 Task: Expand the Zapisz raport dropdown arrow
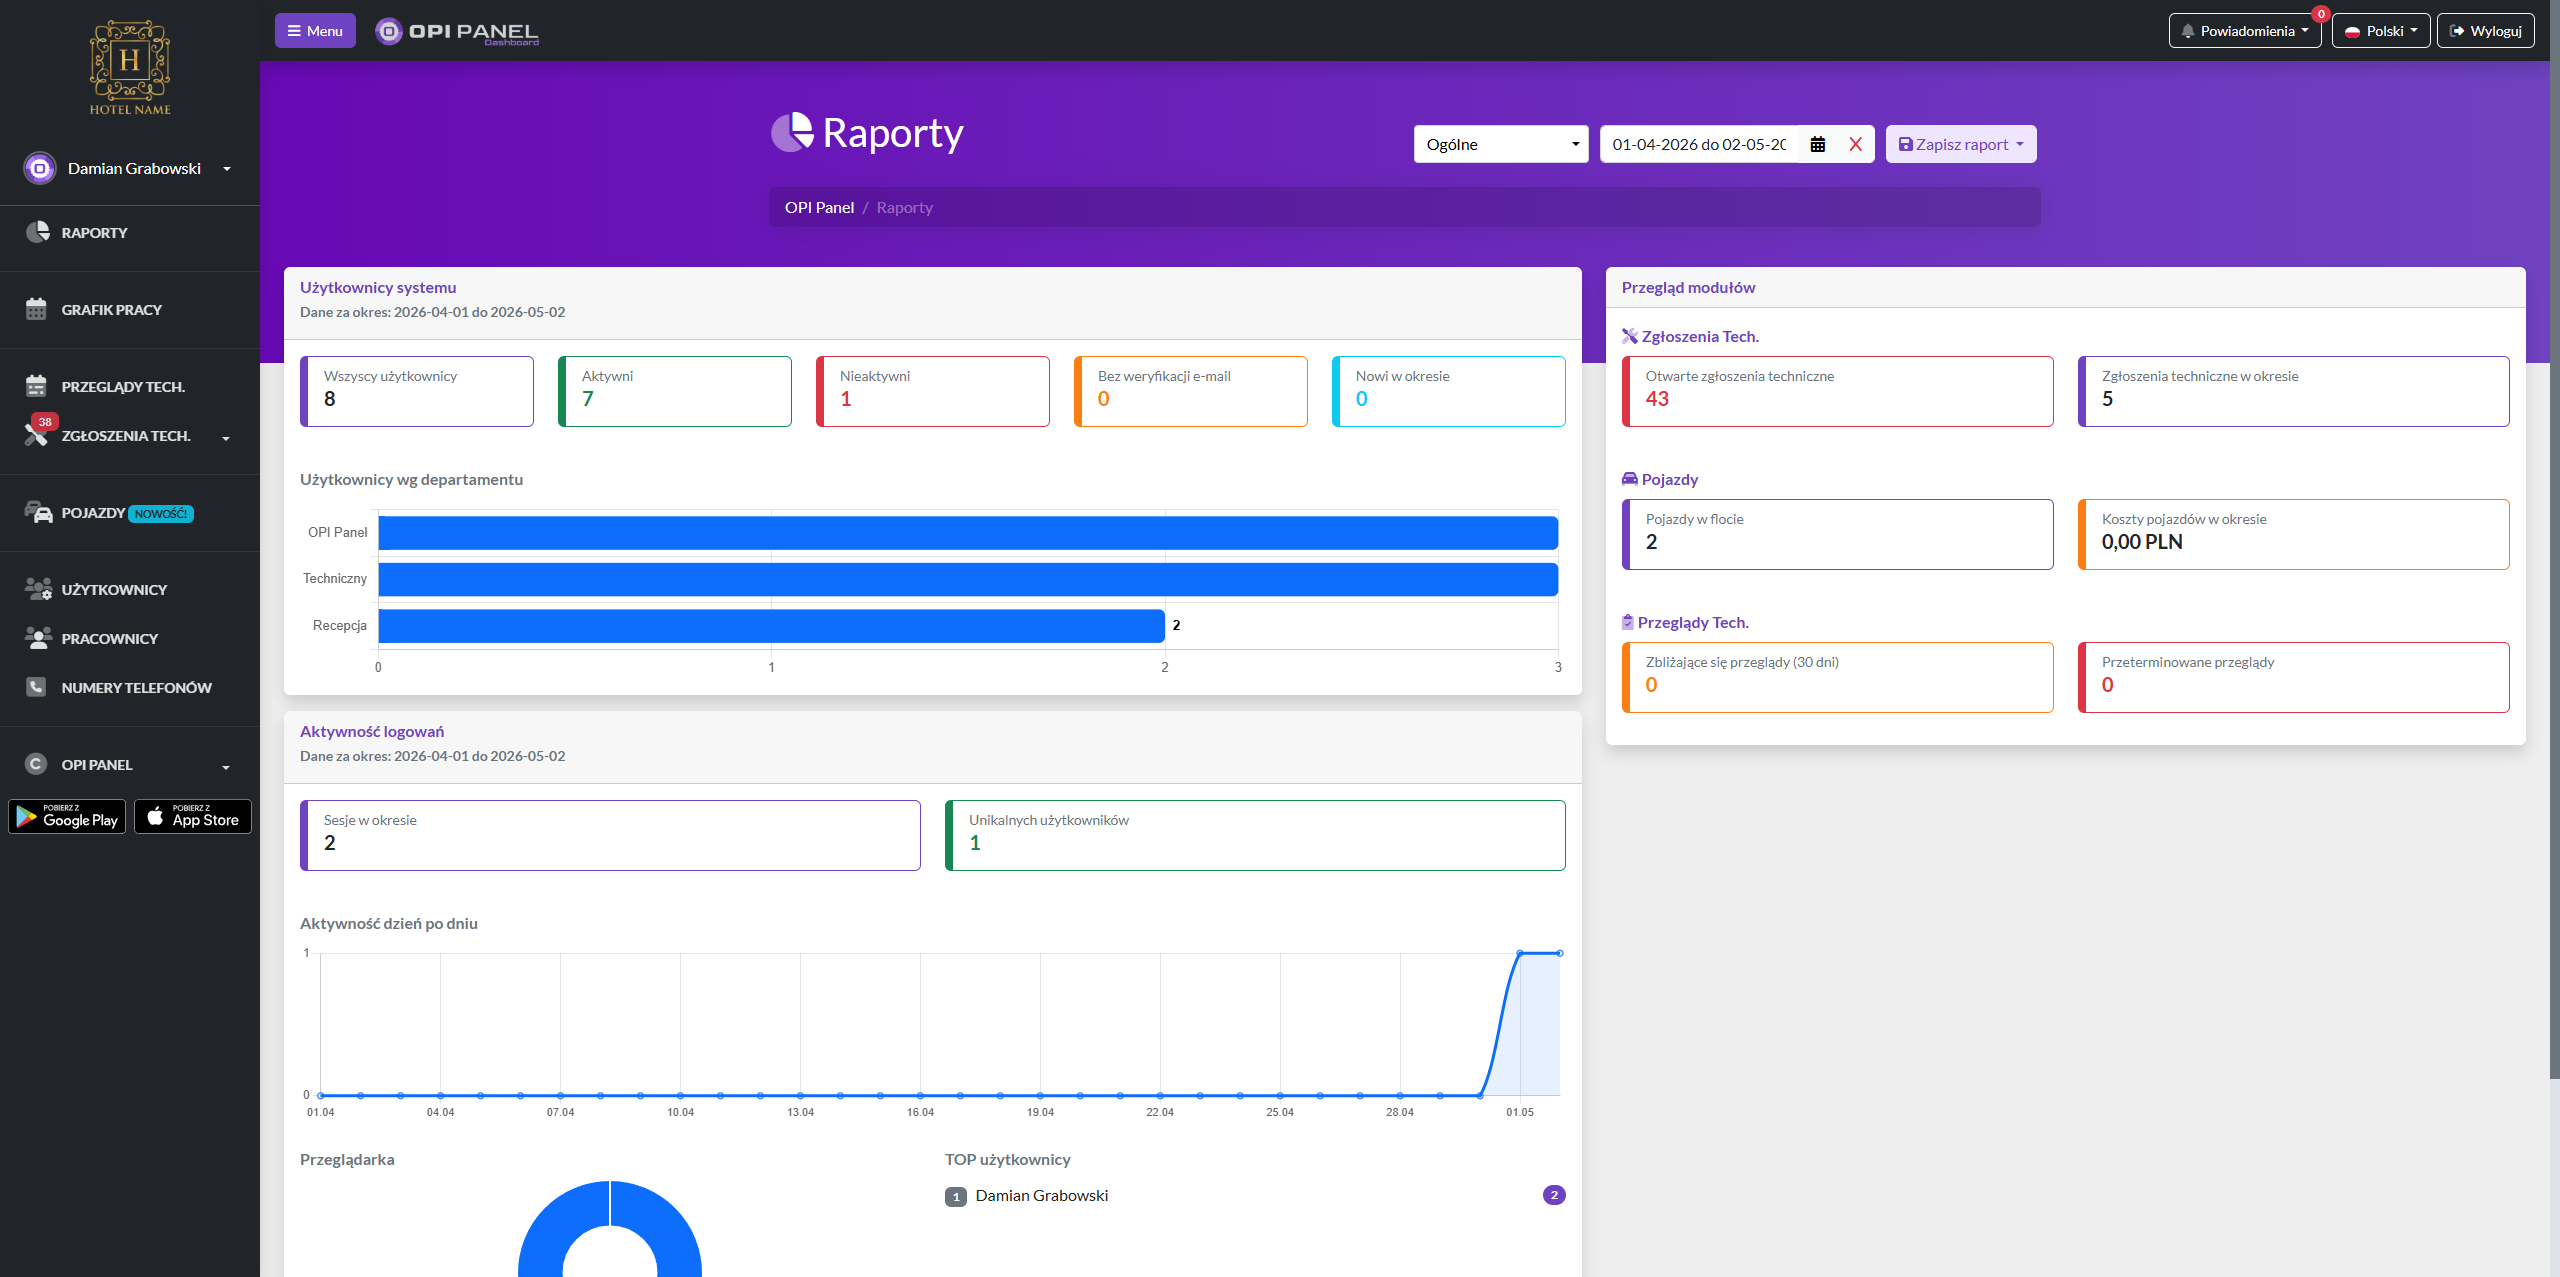pyautogui.click(x=2020, y=144)
